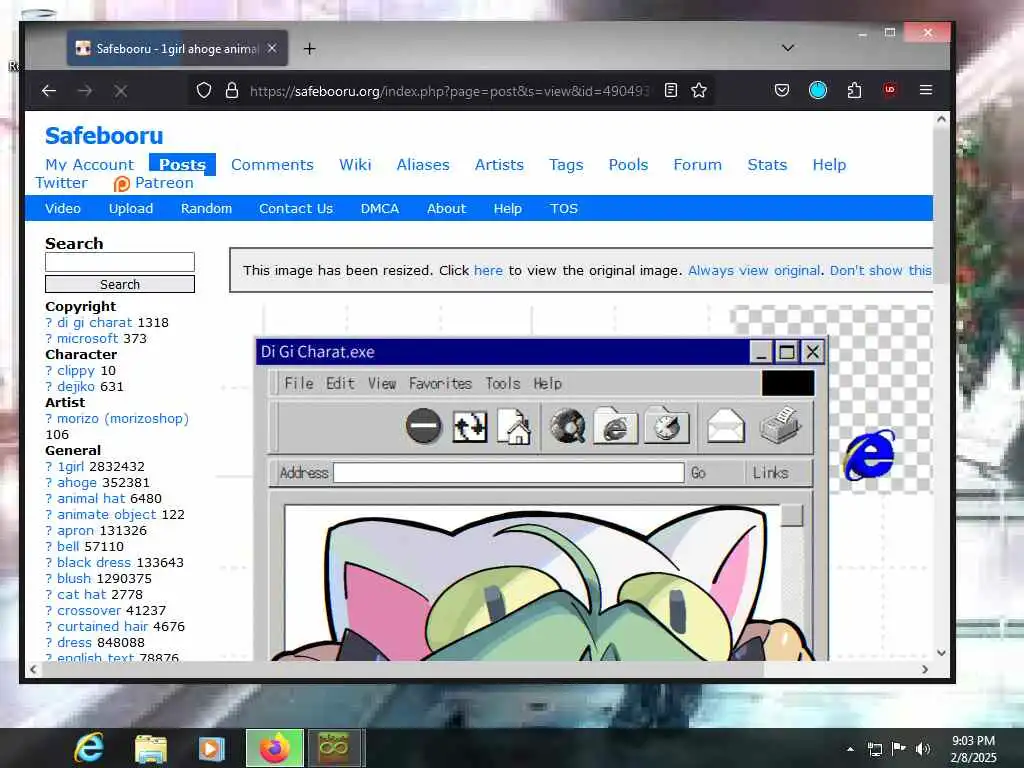This screenshot has width=1024, height=768.
Task: Open the 1girl tag link
Action: pos(71,466)
